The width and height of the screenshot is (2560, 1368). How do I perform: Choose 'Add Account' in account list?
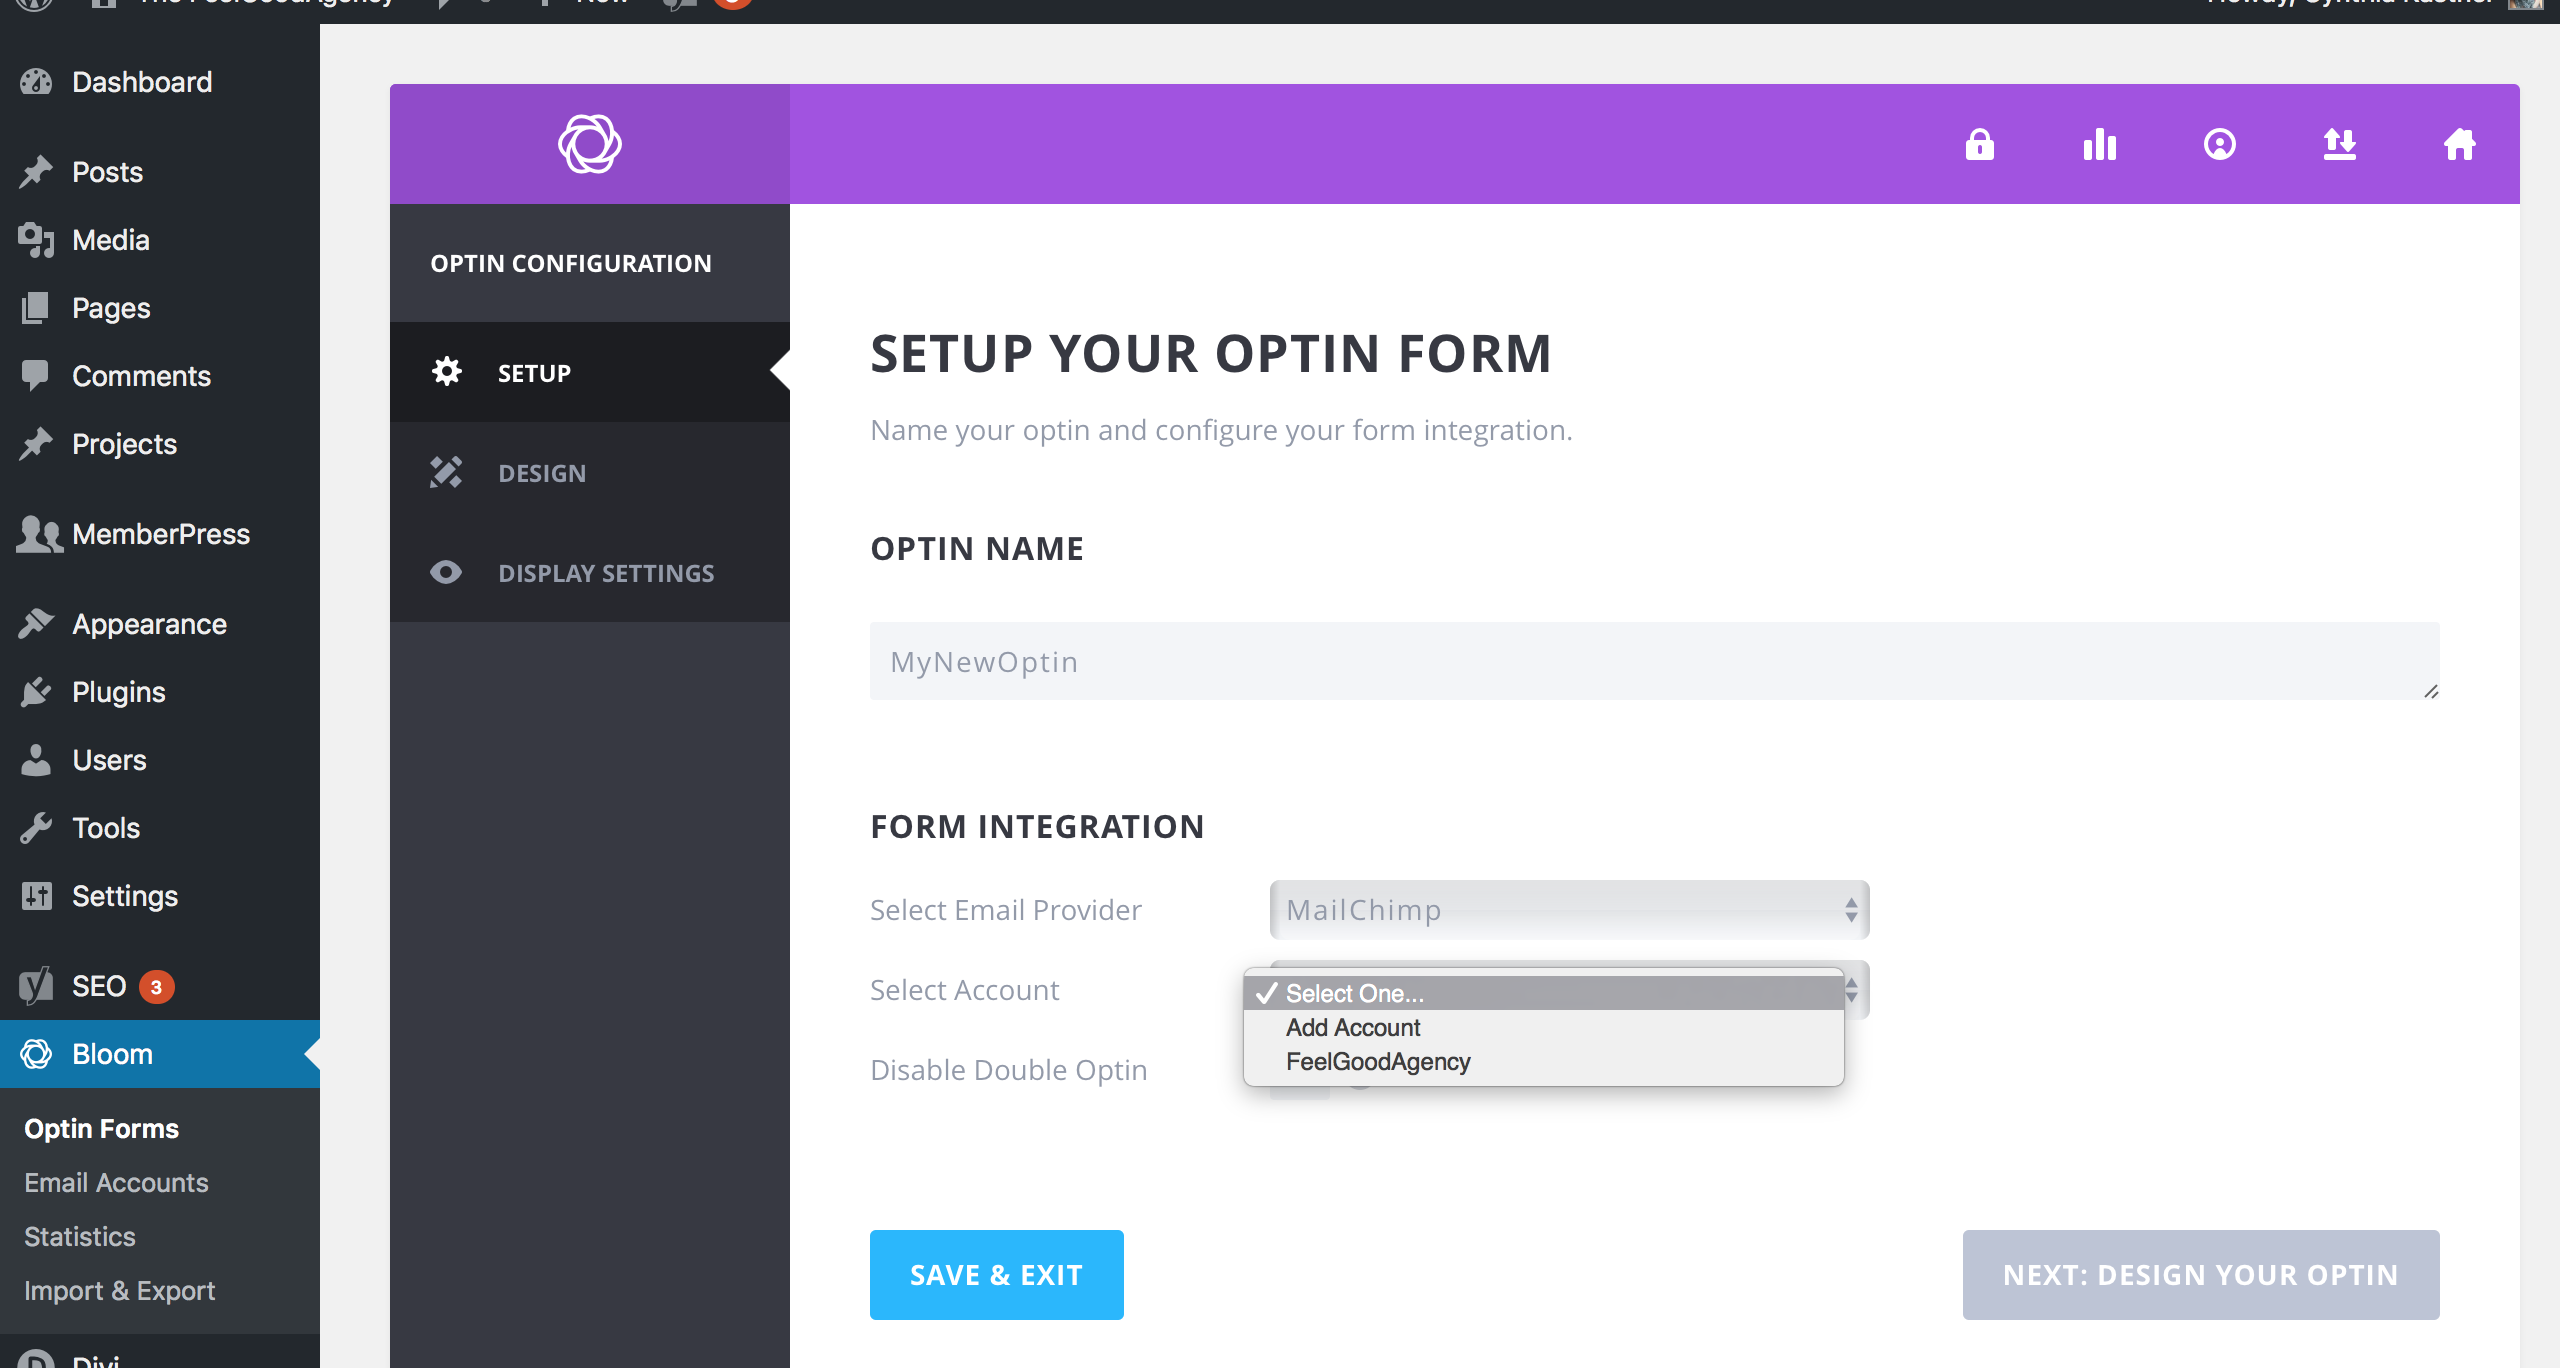[1544, 1027]
